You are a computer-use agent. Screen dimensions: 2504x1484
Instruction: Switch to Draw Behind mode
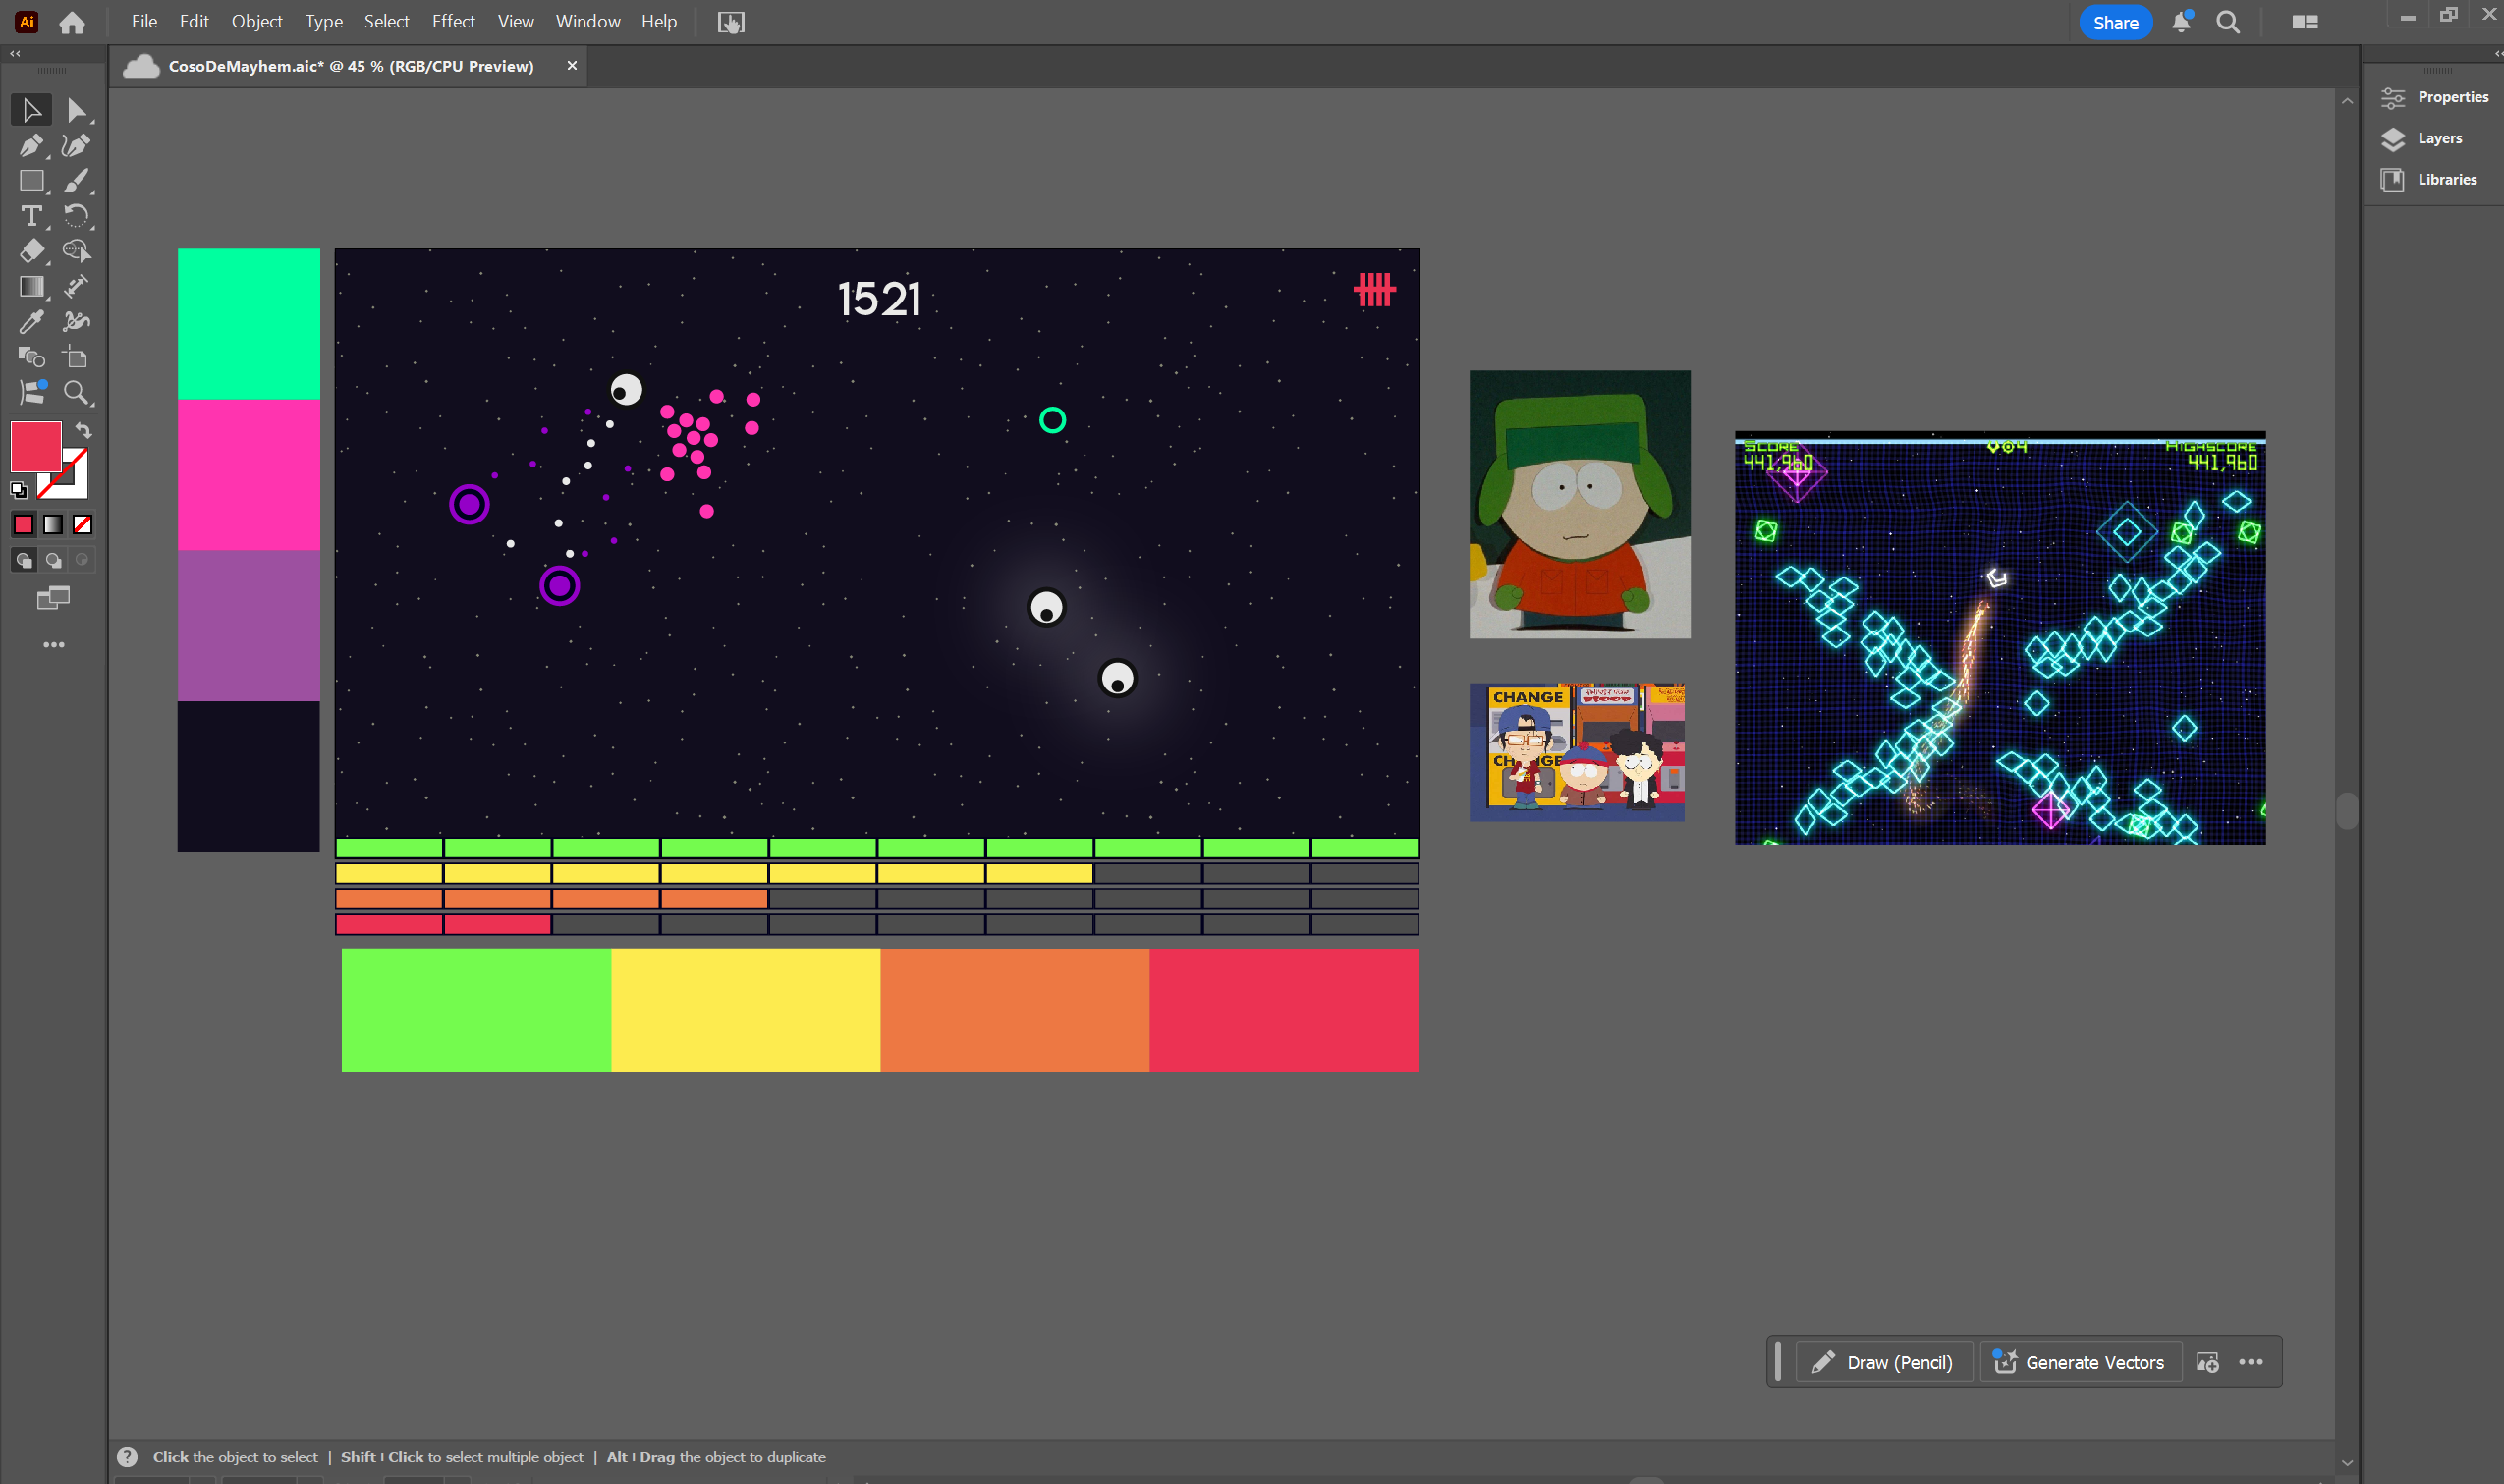[x=54, y=561]
